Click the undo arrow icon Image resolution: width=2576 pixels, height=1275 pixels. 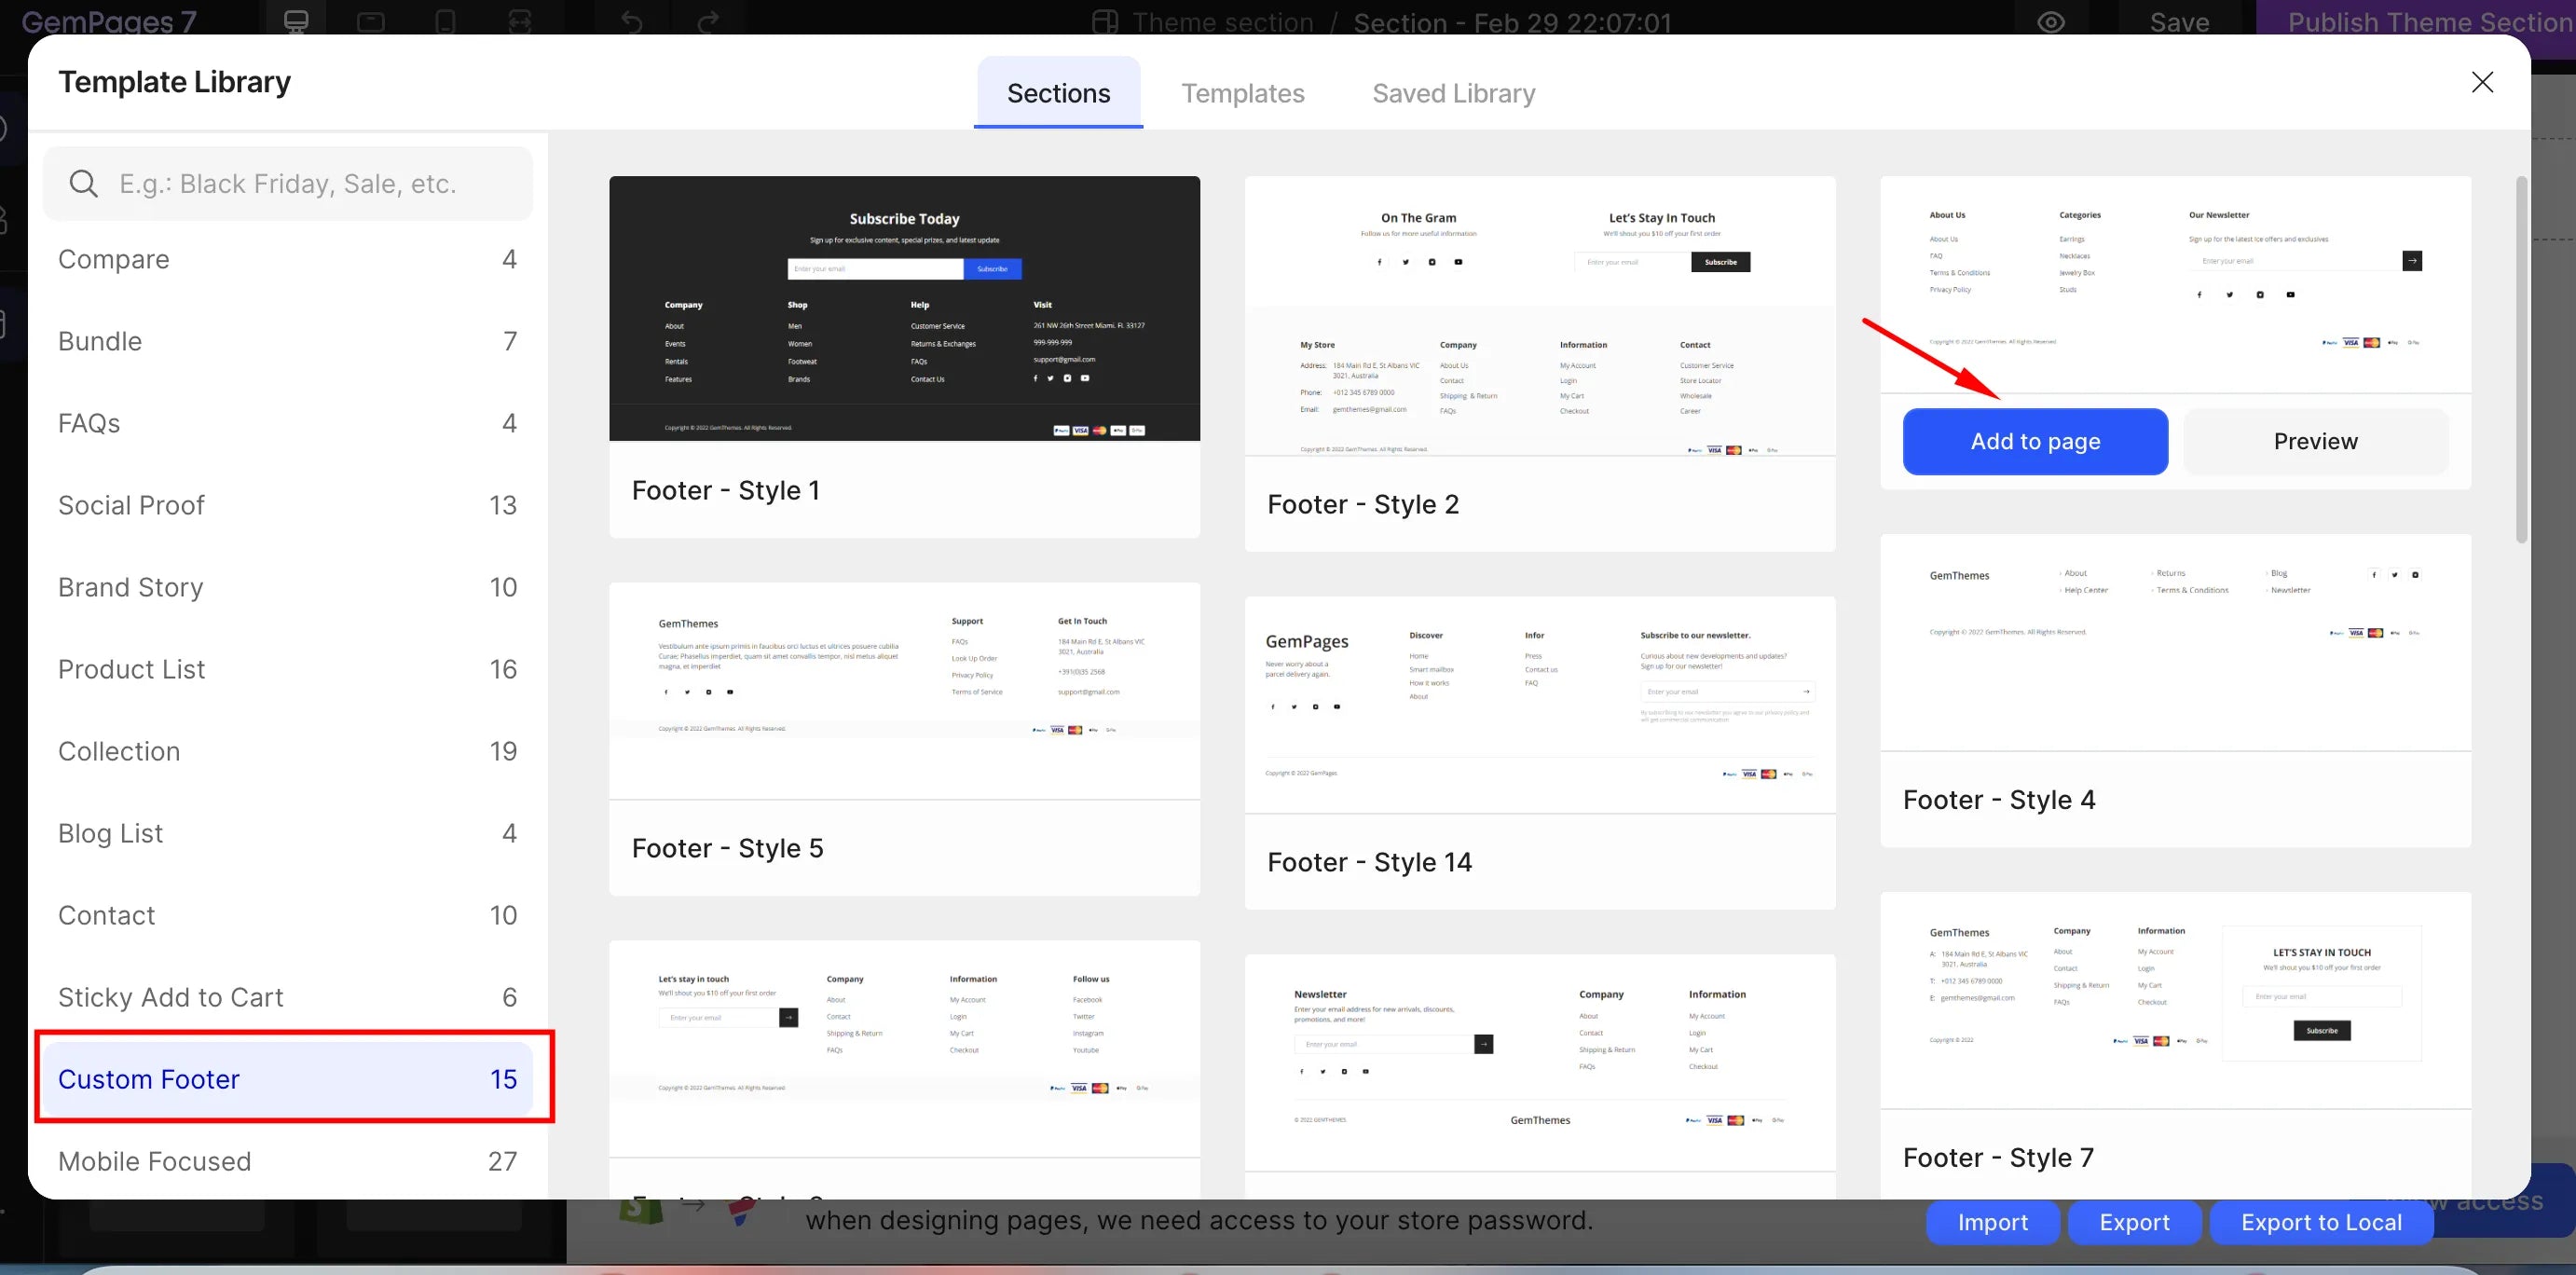tap(631, 21)
